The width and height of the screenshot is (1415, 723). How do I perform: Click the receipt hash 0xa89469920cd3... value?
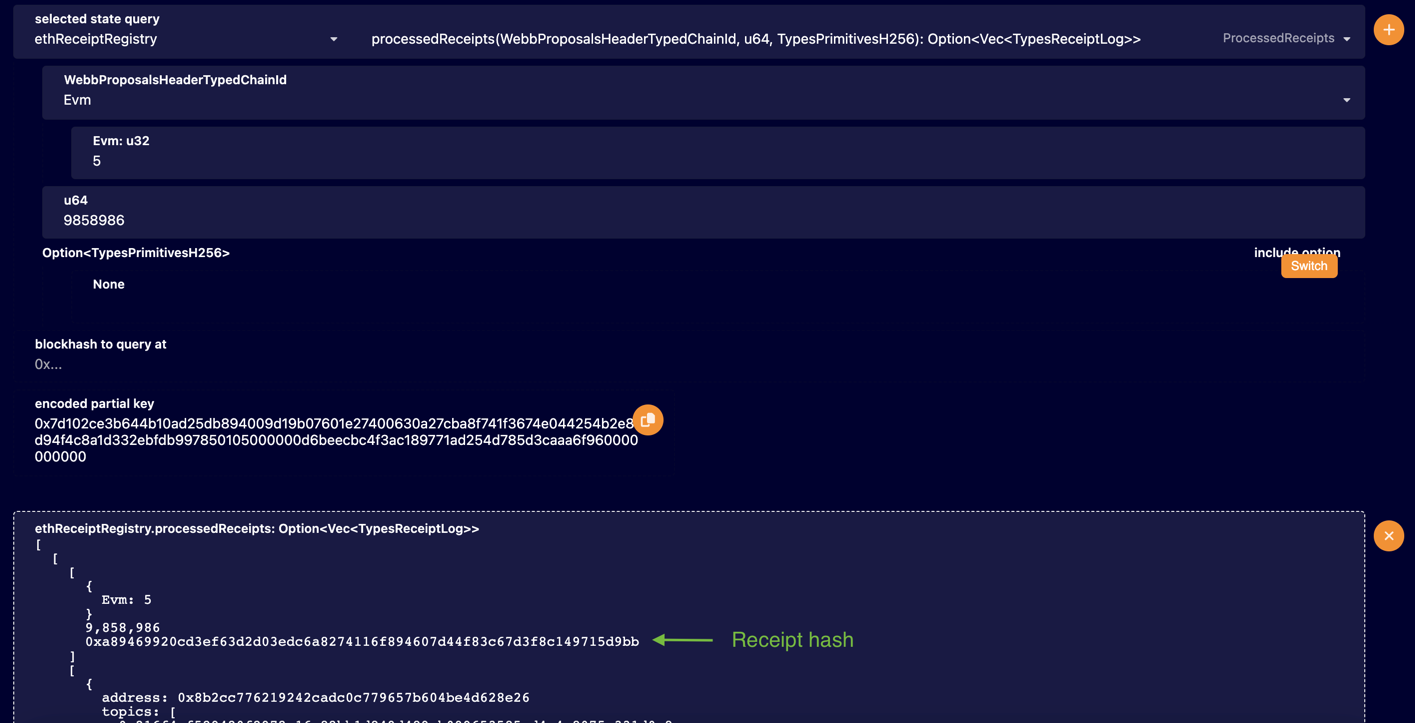pyautogui.click(x=362, y=642)
